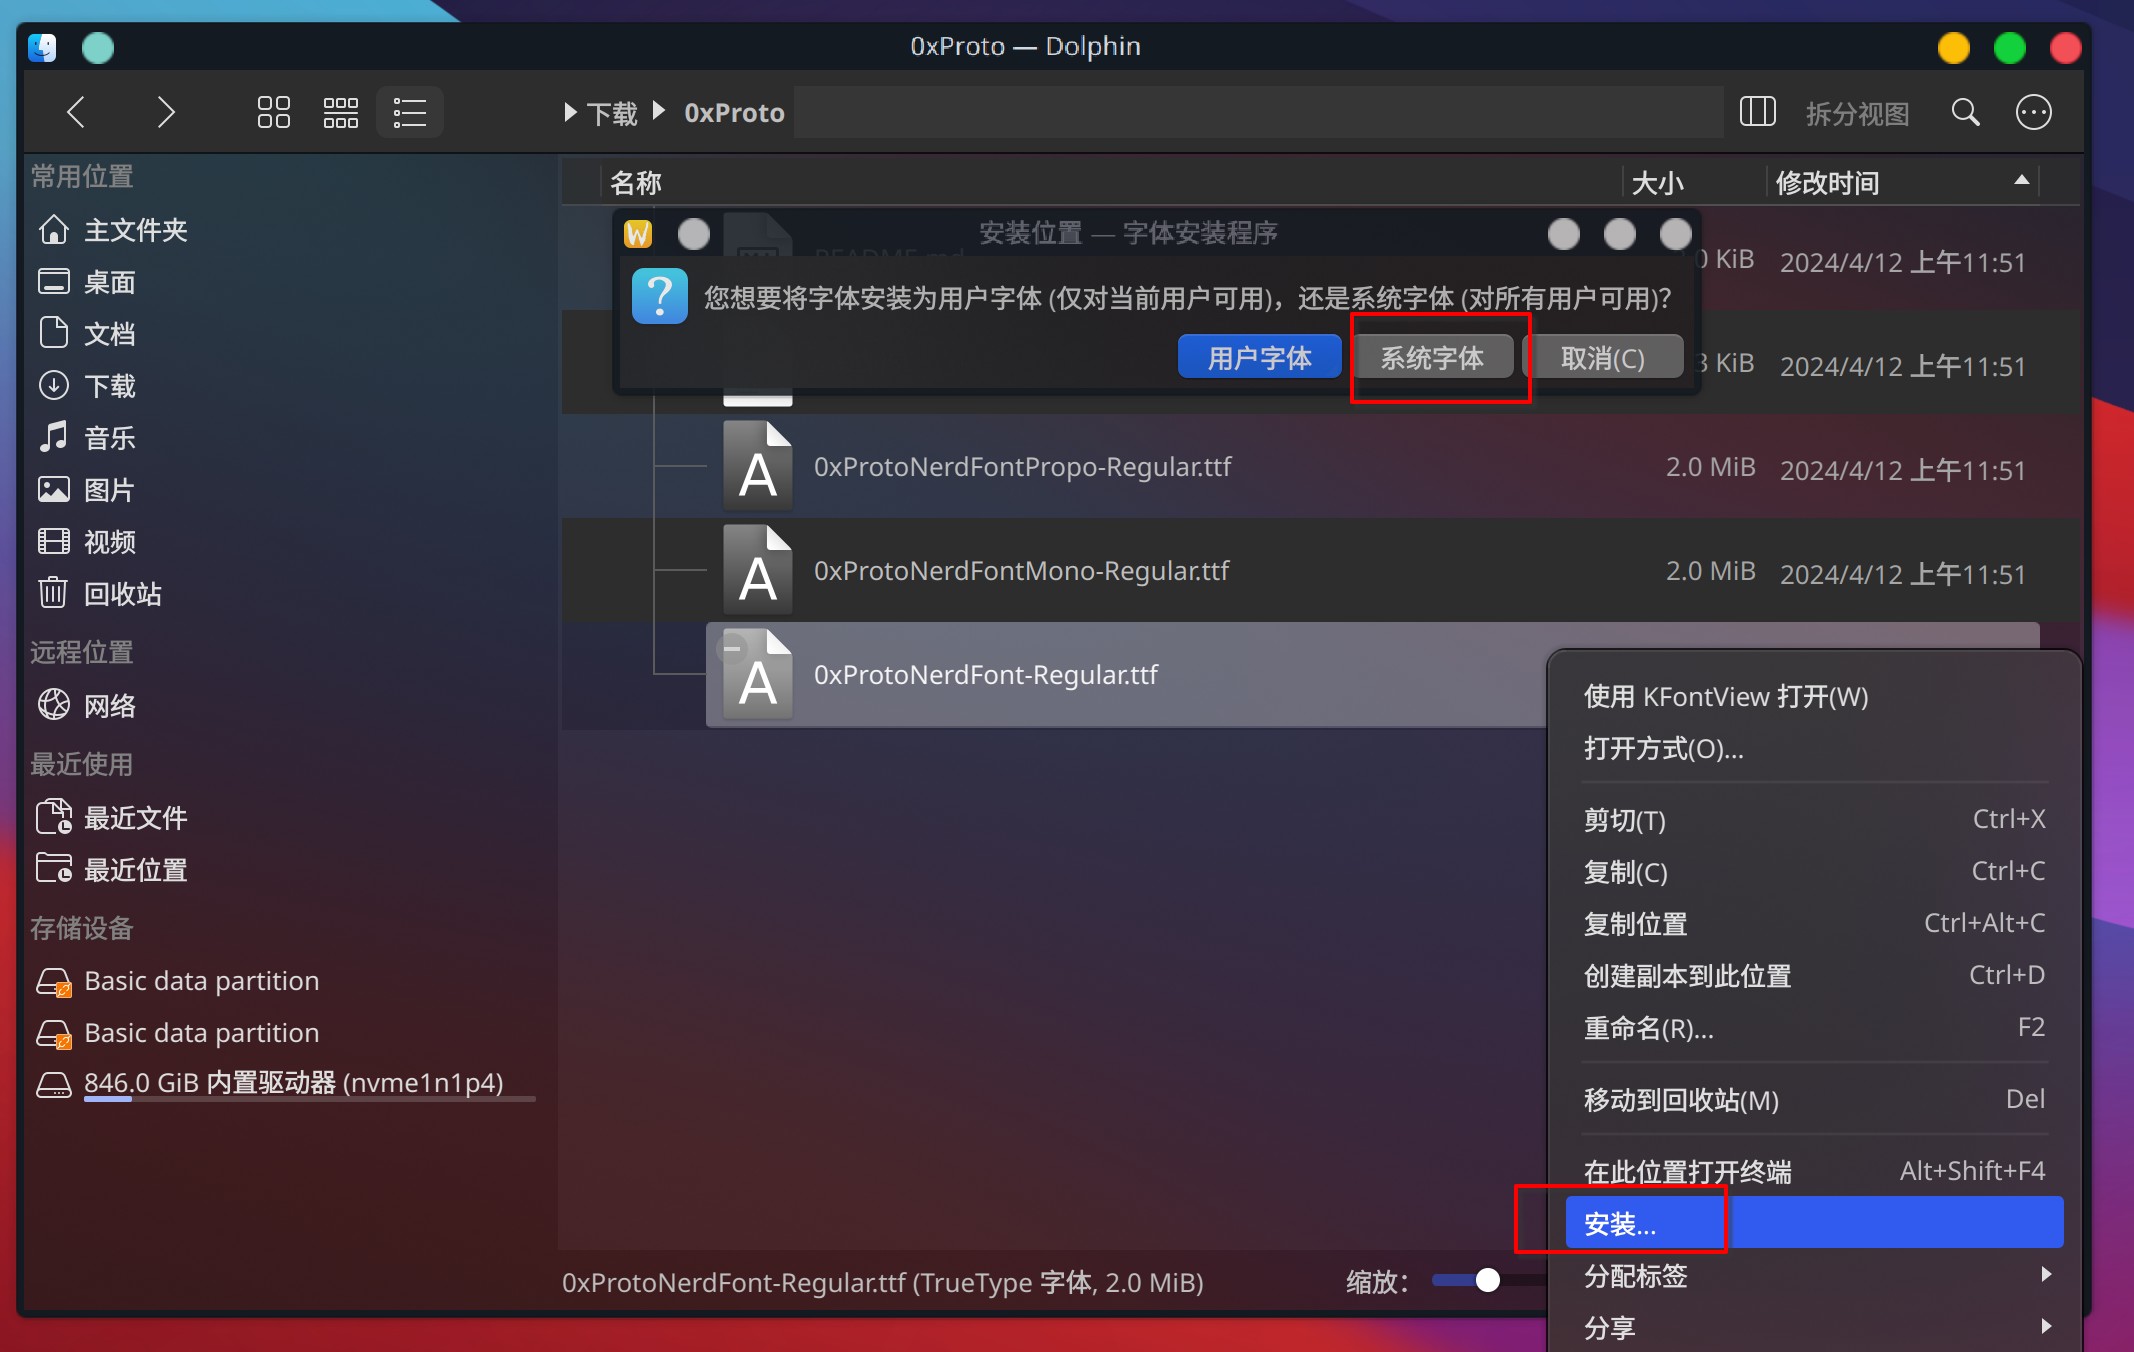Choose 移动到回收站(M) from context menu
The height and width of the screenshot is (1352, 2134).
(1814, 1100)
